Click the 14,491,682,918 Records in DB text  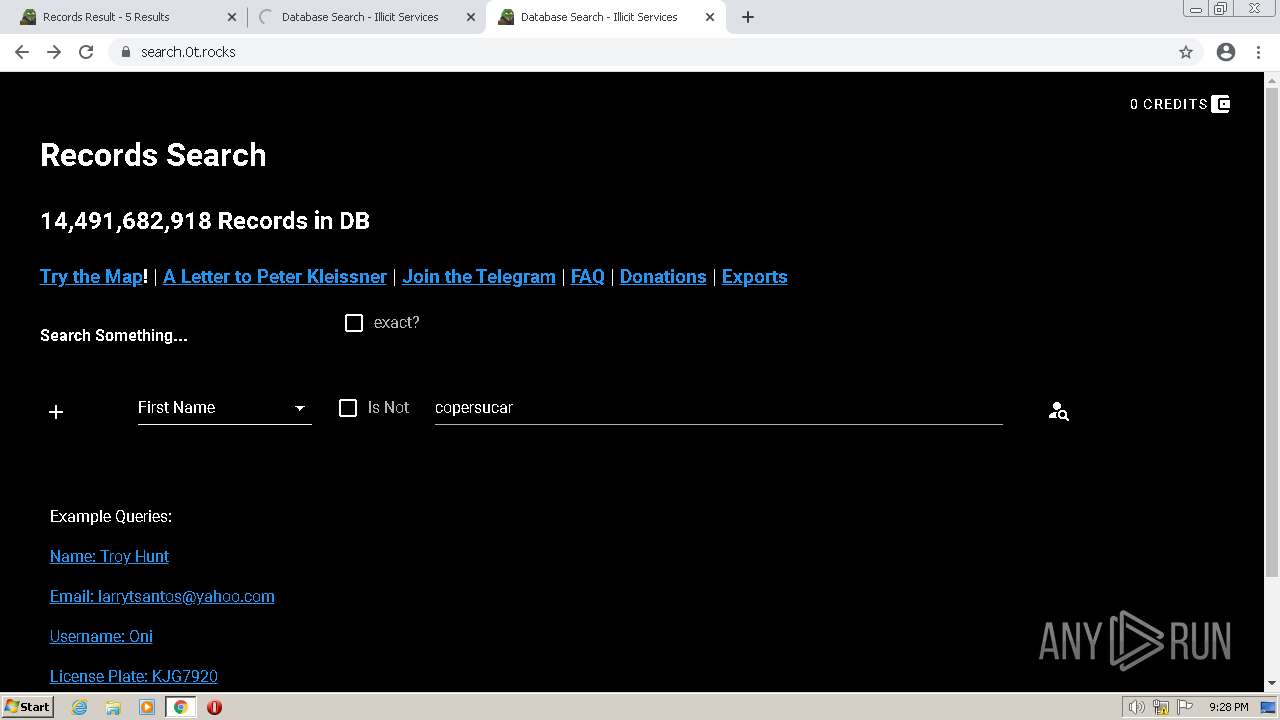click(x=205, y=221)
